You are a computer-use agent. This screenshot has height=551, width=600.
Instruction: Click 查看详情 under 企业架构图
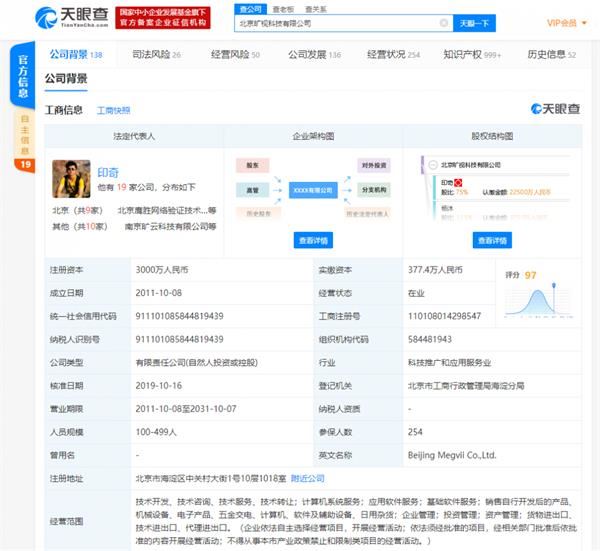(312, 240)
